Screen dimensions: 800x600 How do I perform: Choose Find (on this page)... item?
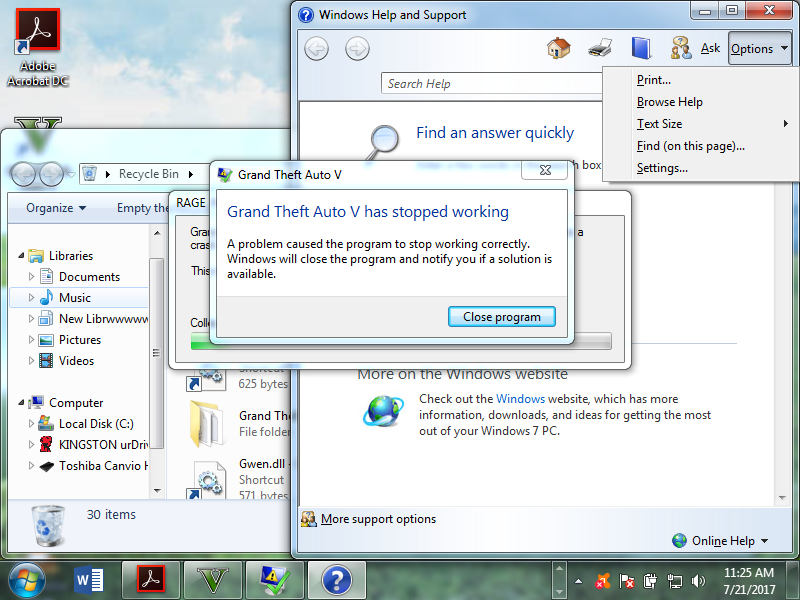point(701,146)
